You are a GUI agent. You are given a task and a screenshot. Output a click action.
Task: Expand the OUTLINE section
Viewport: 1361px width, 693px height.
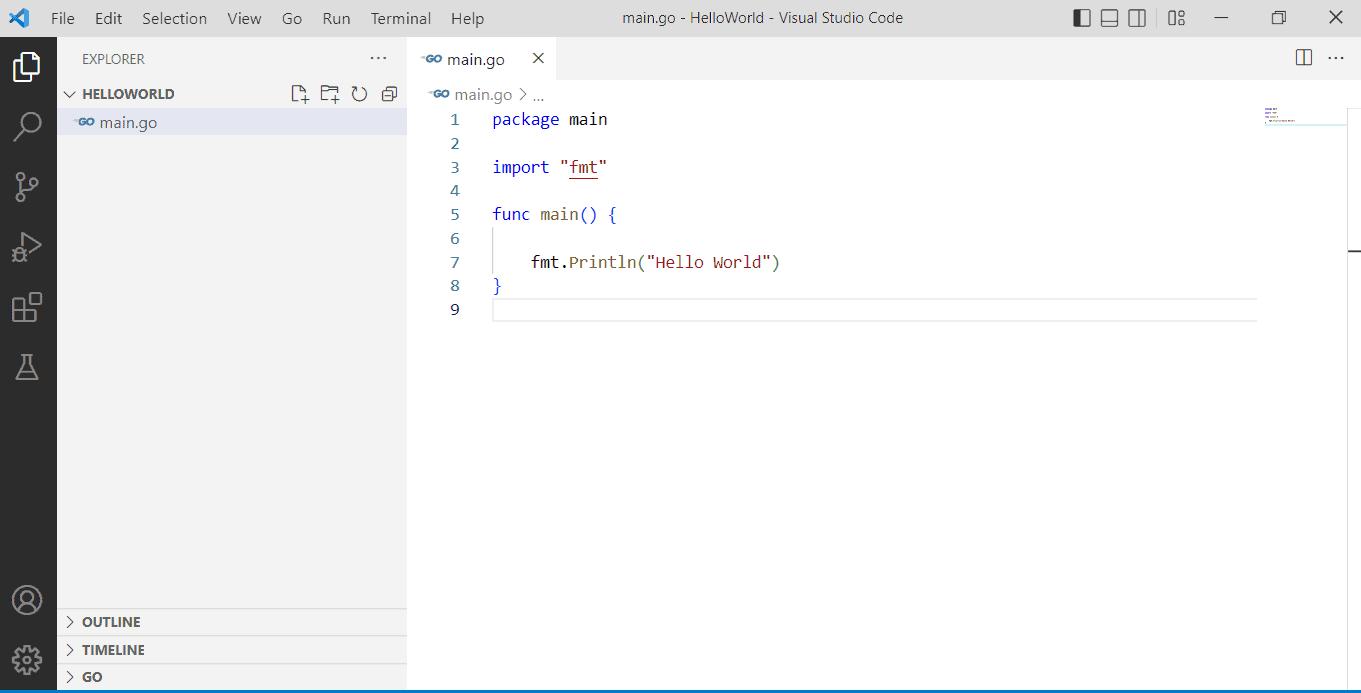pyautogui.click(x=110, y=621)
